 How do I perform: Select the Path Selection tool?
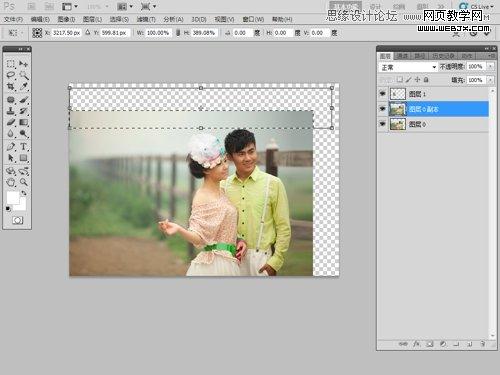pyautogui.click(x=11, y=158)
